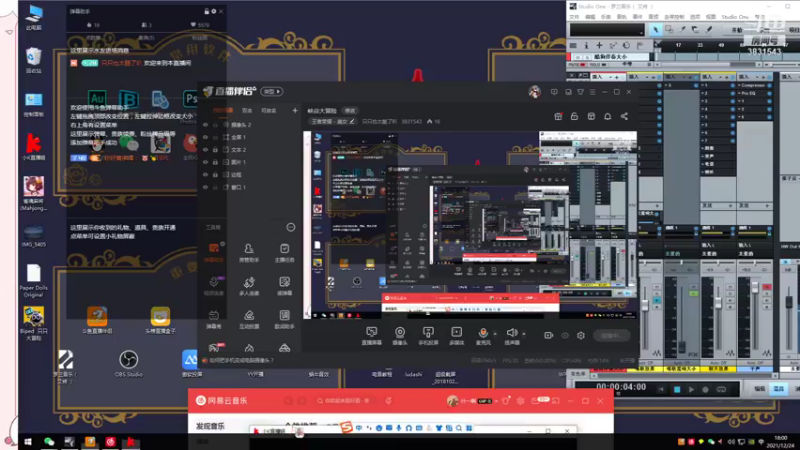Viewport: 800px width, 450px height.
Task: Expand the microphone dropdown arrow in streaming toolbar
Action: pyautogui.click(x=495, y=334)
